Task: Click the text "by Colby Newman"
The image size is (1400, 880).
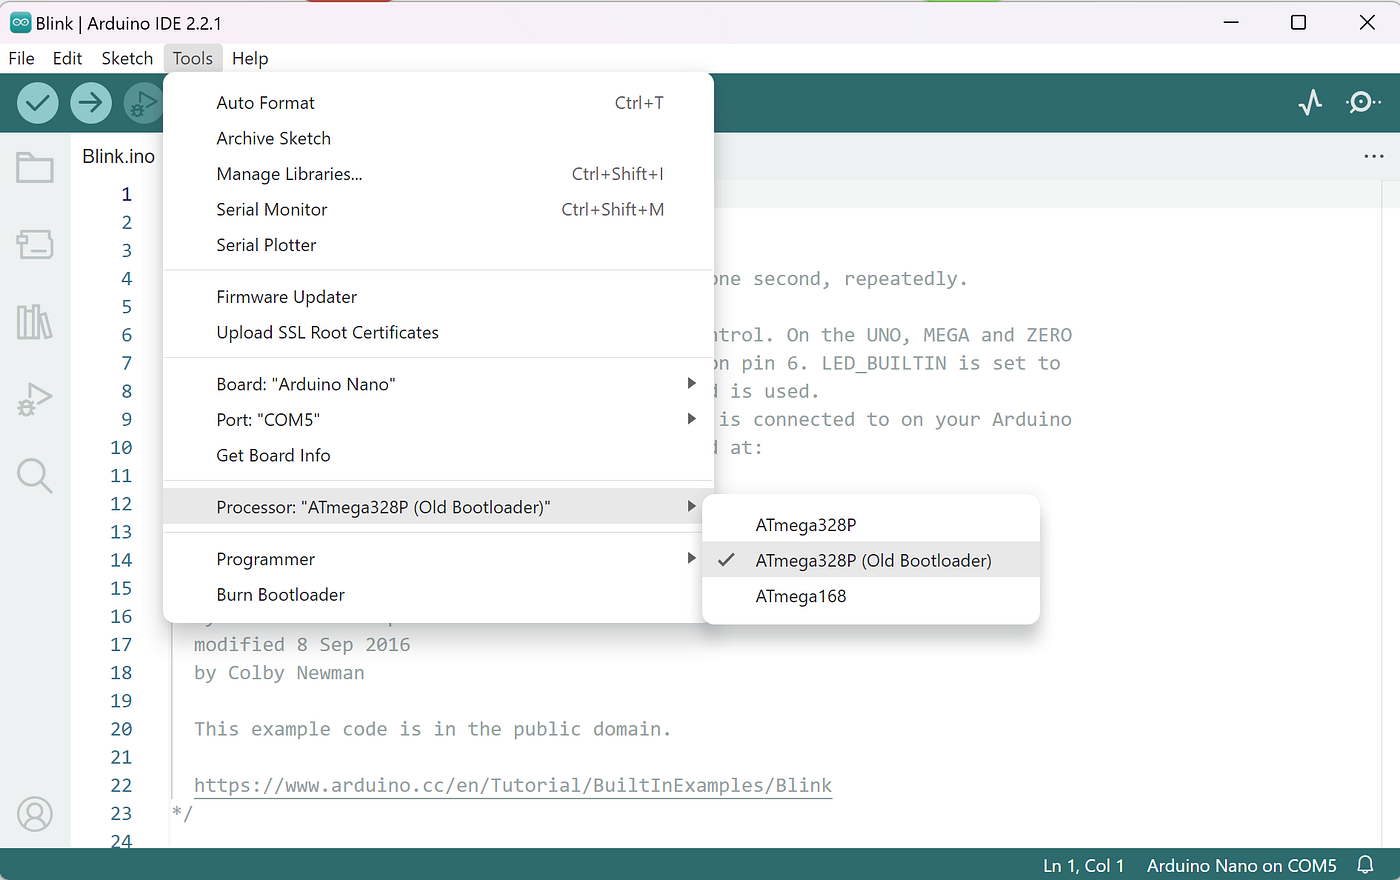Action: point(279,673)
